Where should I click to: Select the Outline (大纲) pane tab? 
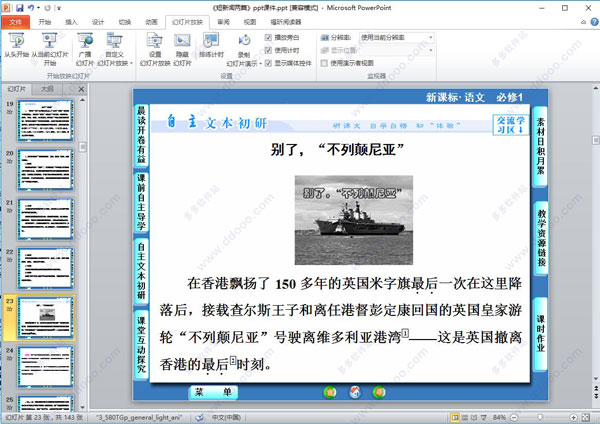pyautogui.click(x=47, y=89)
